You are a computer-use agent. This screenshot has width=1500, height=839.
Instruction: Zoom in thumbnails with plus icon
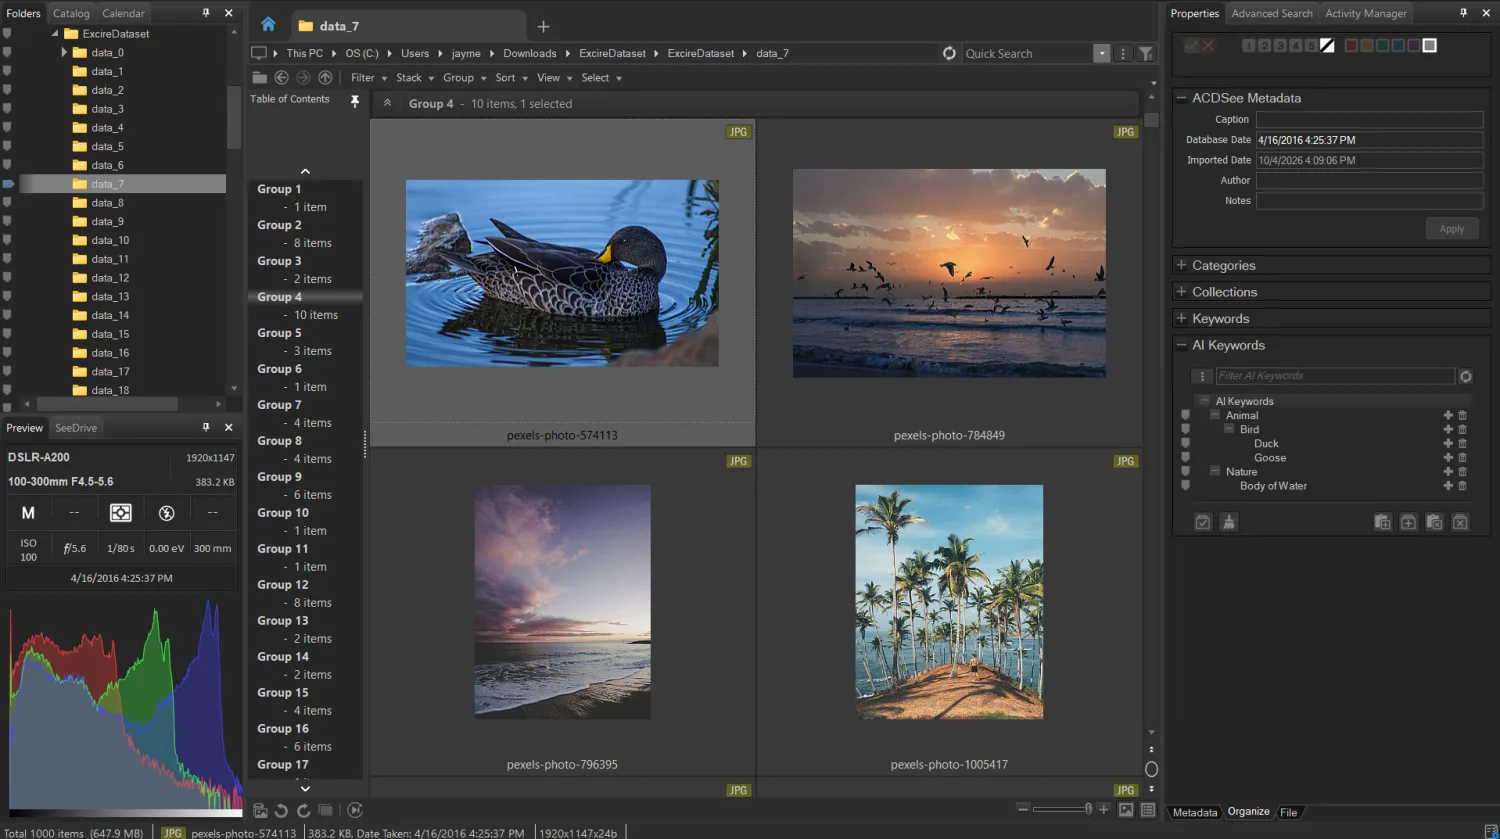coord(1104,809)
